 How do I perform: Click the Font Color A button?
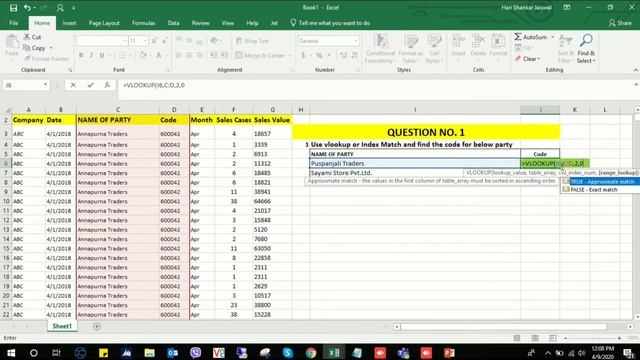click(159, 55)
